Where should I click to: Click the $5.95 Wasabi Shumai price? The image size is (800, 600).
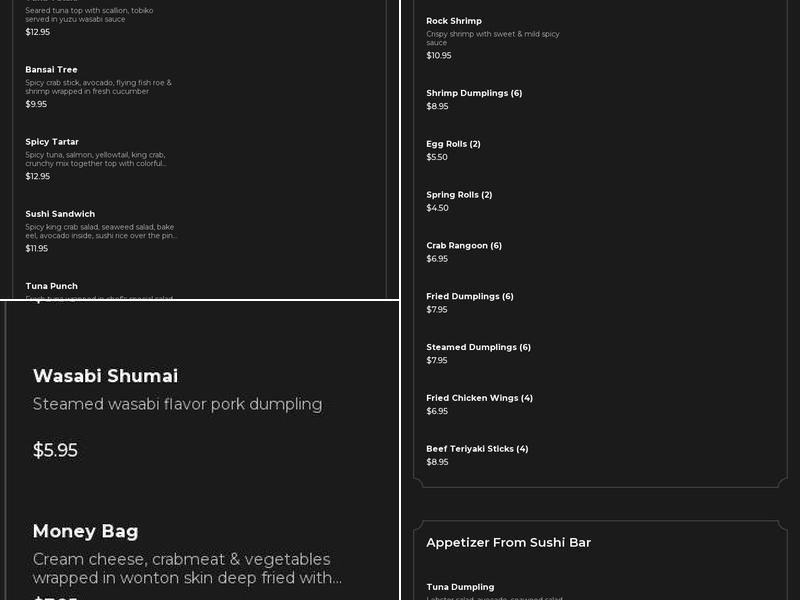point(55,450)
